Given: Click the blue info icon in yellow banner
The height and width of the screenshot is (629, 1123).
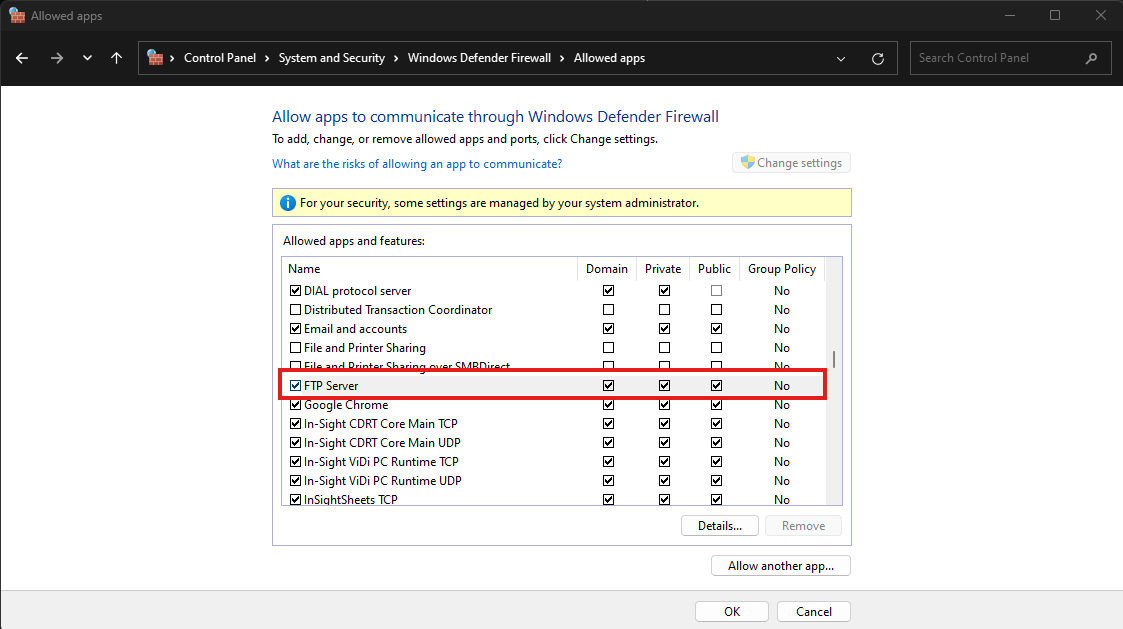Looking at the screenshot, I should tap(288, 203).
